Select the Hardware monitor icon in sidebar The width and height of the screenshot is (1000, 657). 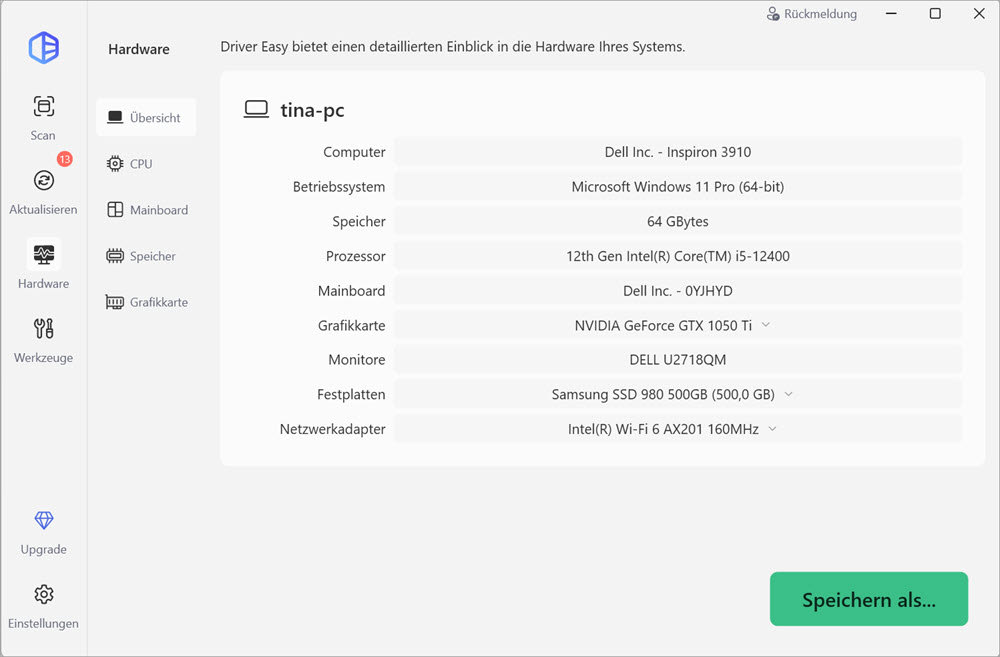(x=43, y=255)
